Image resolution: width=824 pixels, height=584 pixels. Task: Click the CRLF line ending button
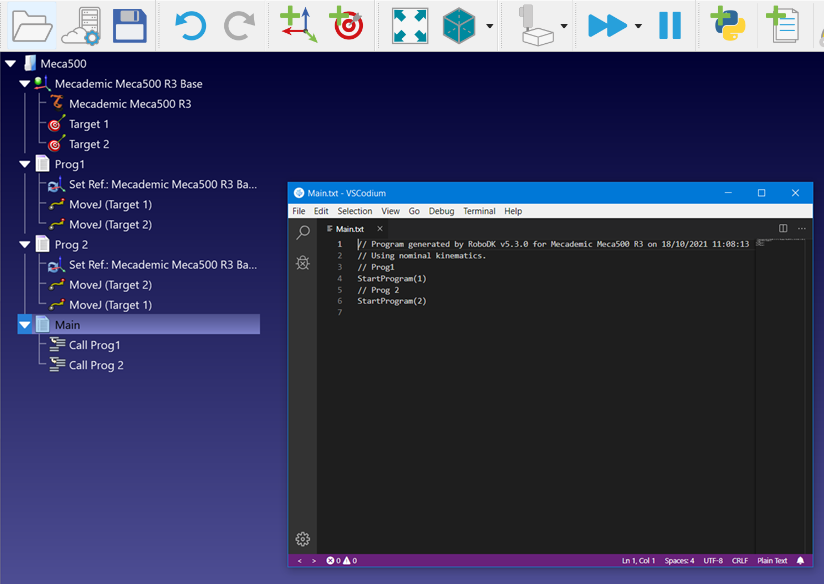click(x=740, y=561)
